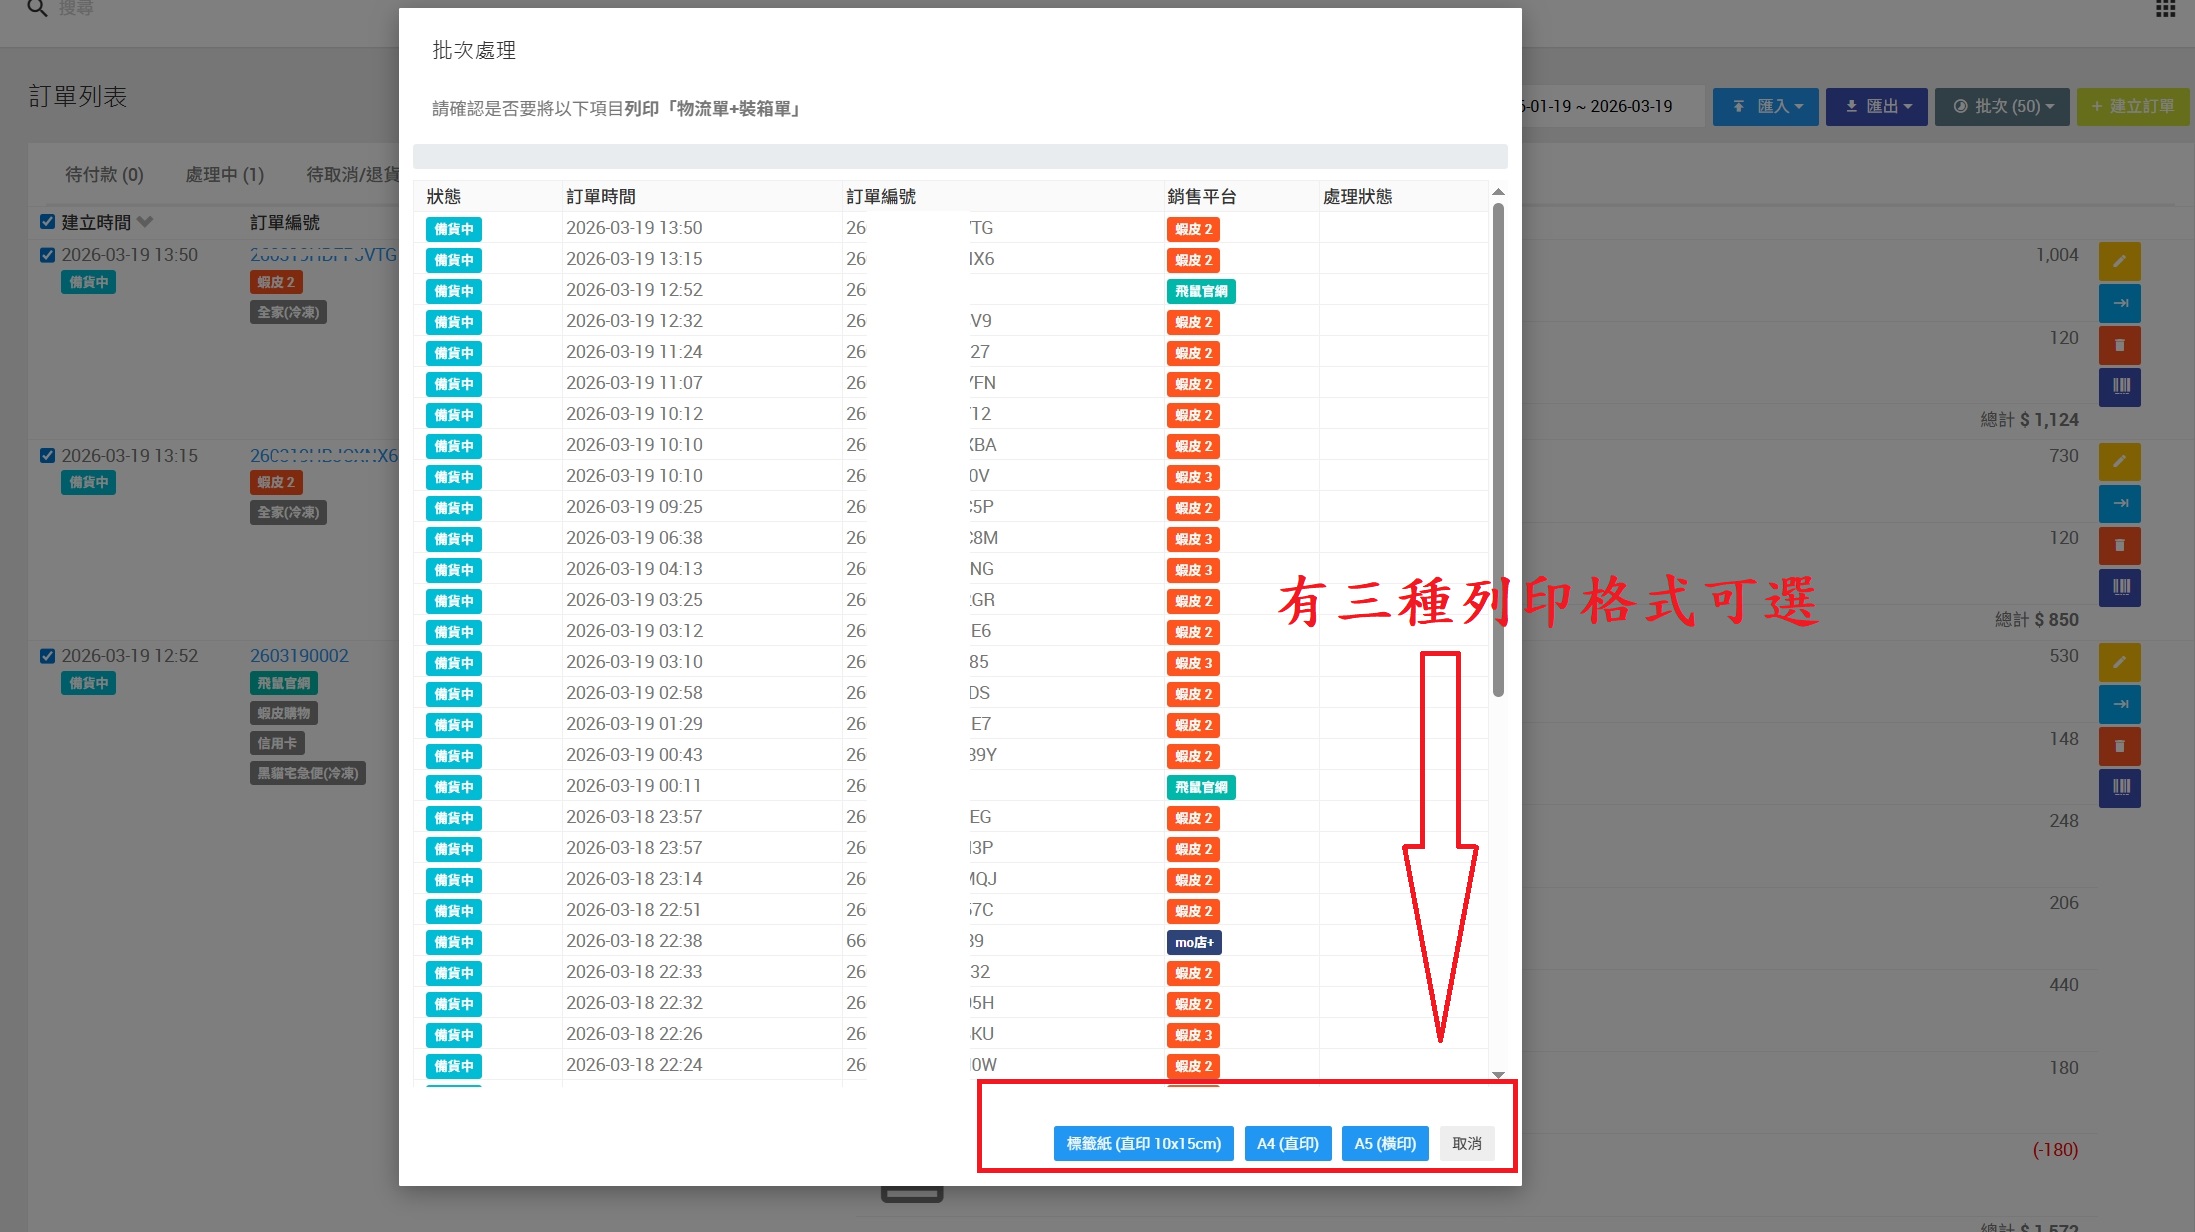The image size is (2195, 1232).
Task: Click the edit pencil icon for the 13:50 order
Action: pyautogui.click(x=2119, y=262)
